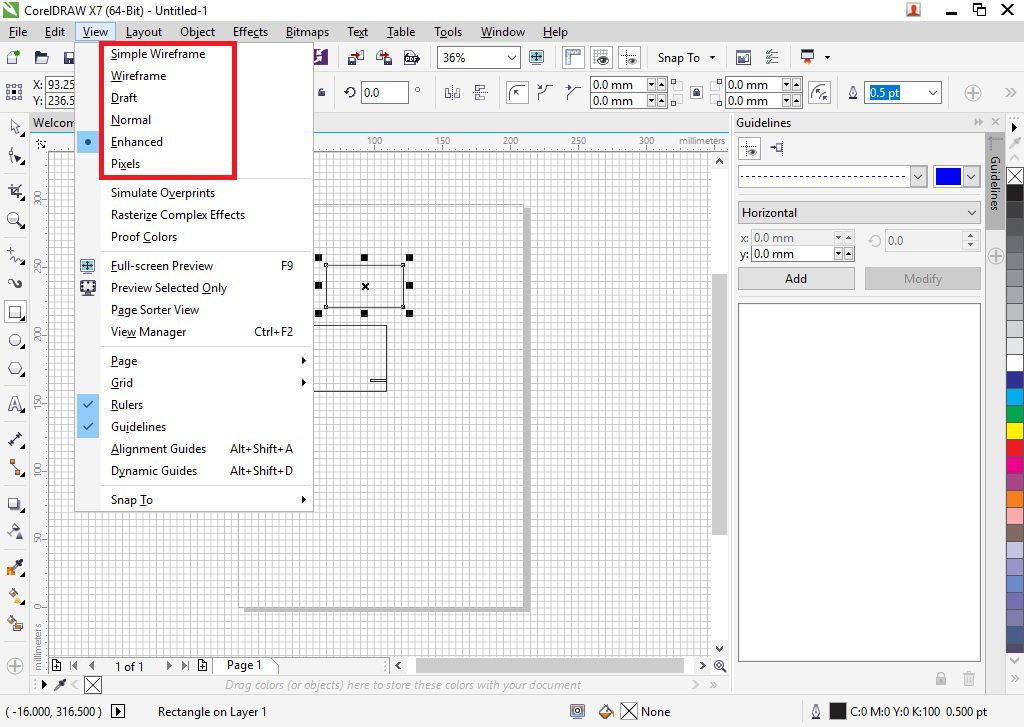The image size is (1024, 727).
Task: Open the Bitmaps menu
Action: point(307,32)
